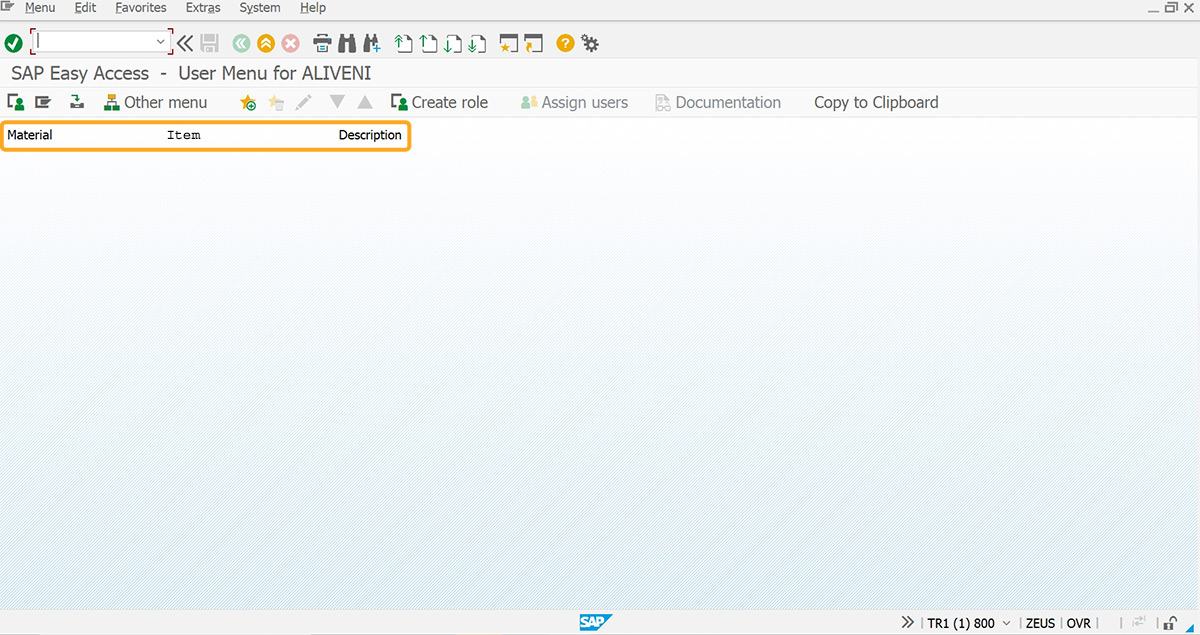This screenshot has width=1200, height=635.
Task: Open Customize Local Layout gear icon
Action: 590,43
